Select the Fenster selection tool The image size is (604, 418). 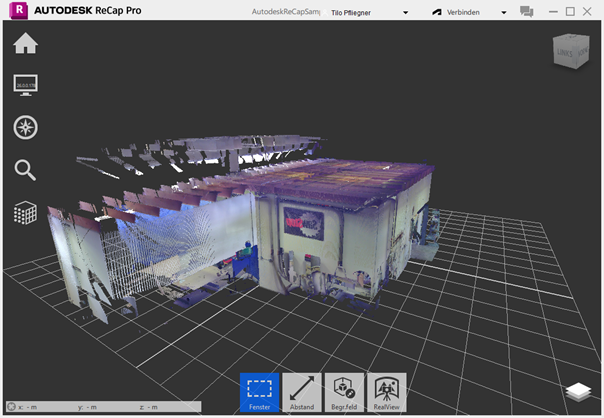(259, 393)
